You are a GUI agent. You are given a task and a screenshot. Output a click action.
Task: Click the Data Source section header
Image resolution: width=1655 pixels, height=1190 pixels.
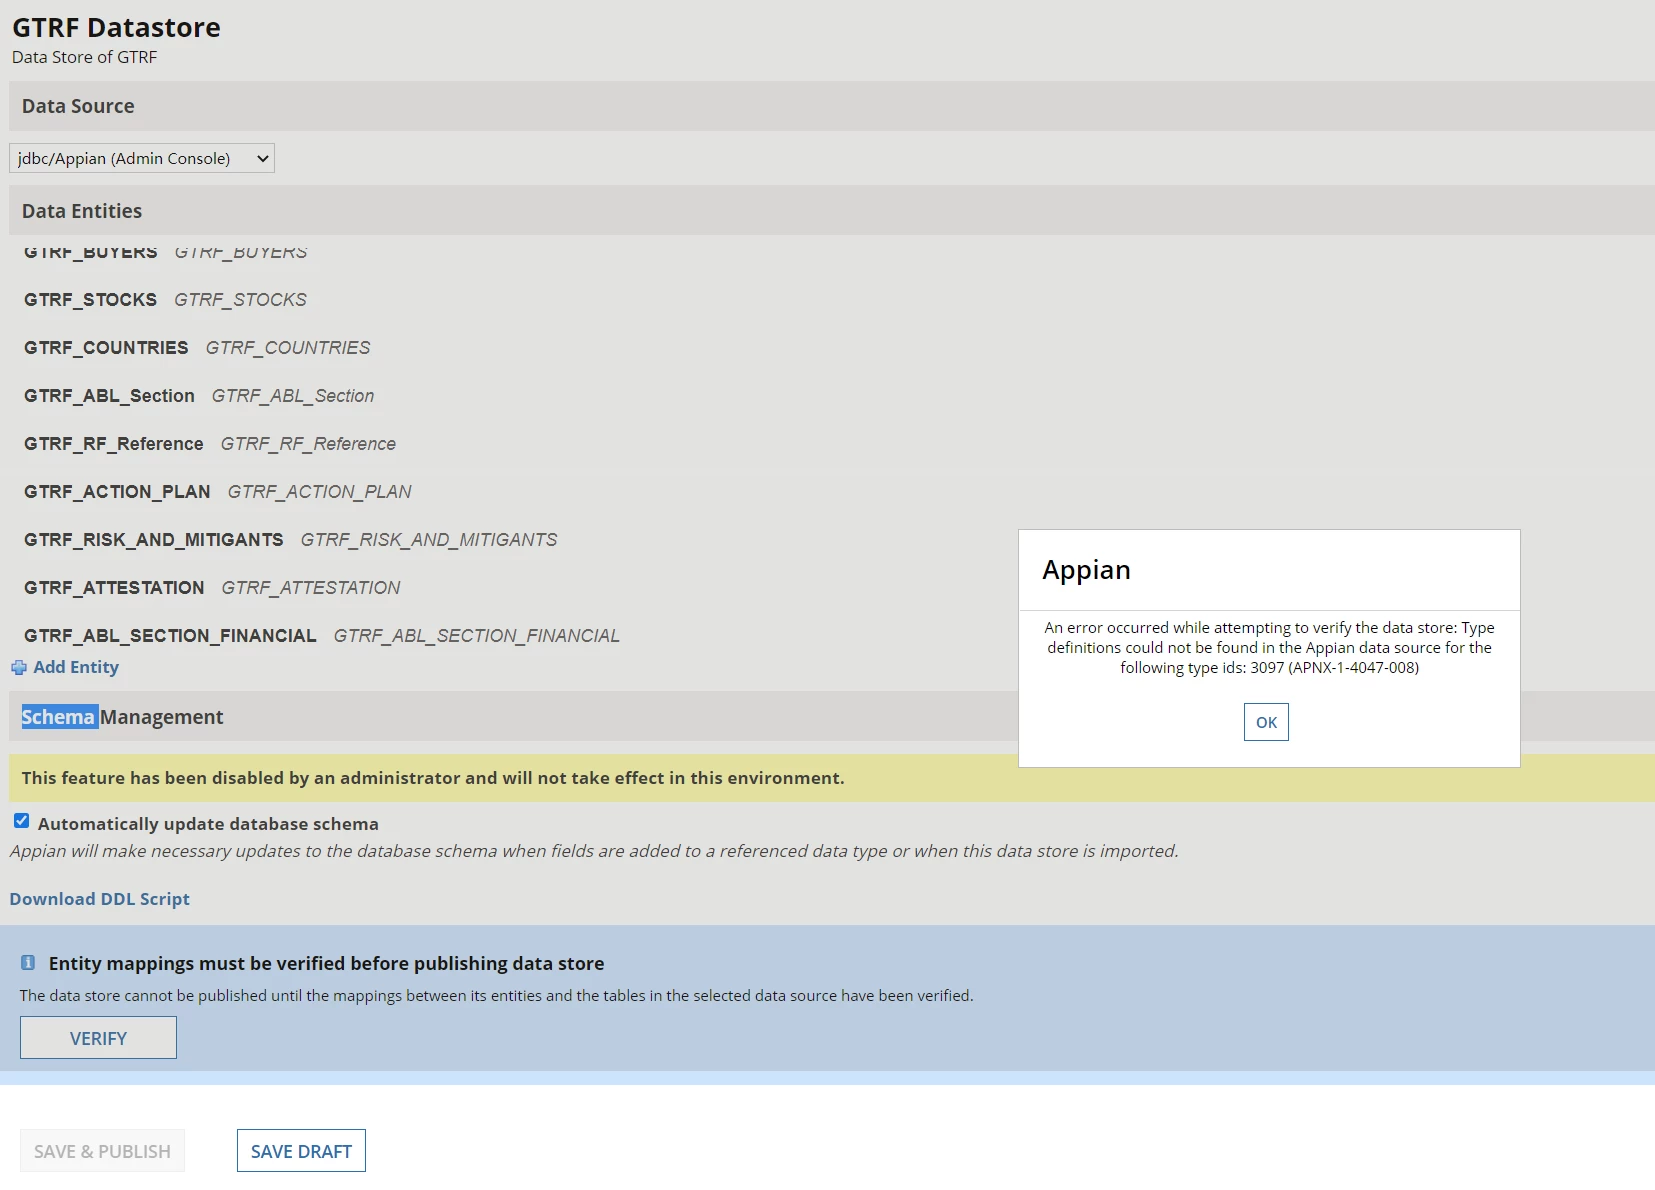point(832,106)
